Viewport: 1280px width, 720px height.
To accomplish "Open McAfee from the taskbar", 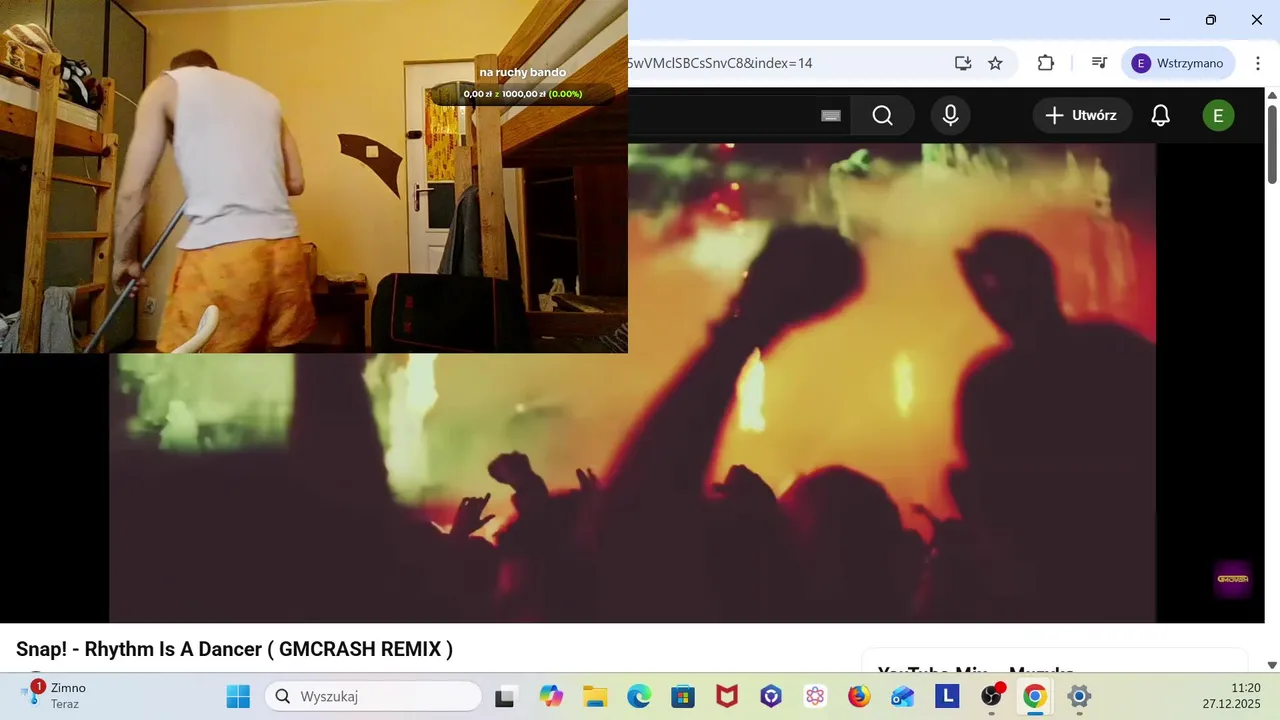I will [x=727, y=696].
